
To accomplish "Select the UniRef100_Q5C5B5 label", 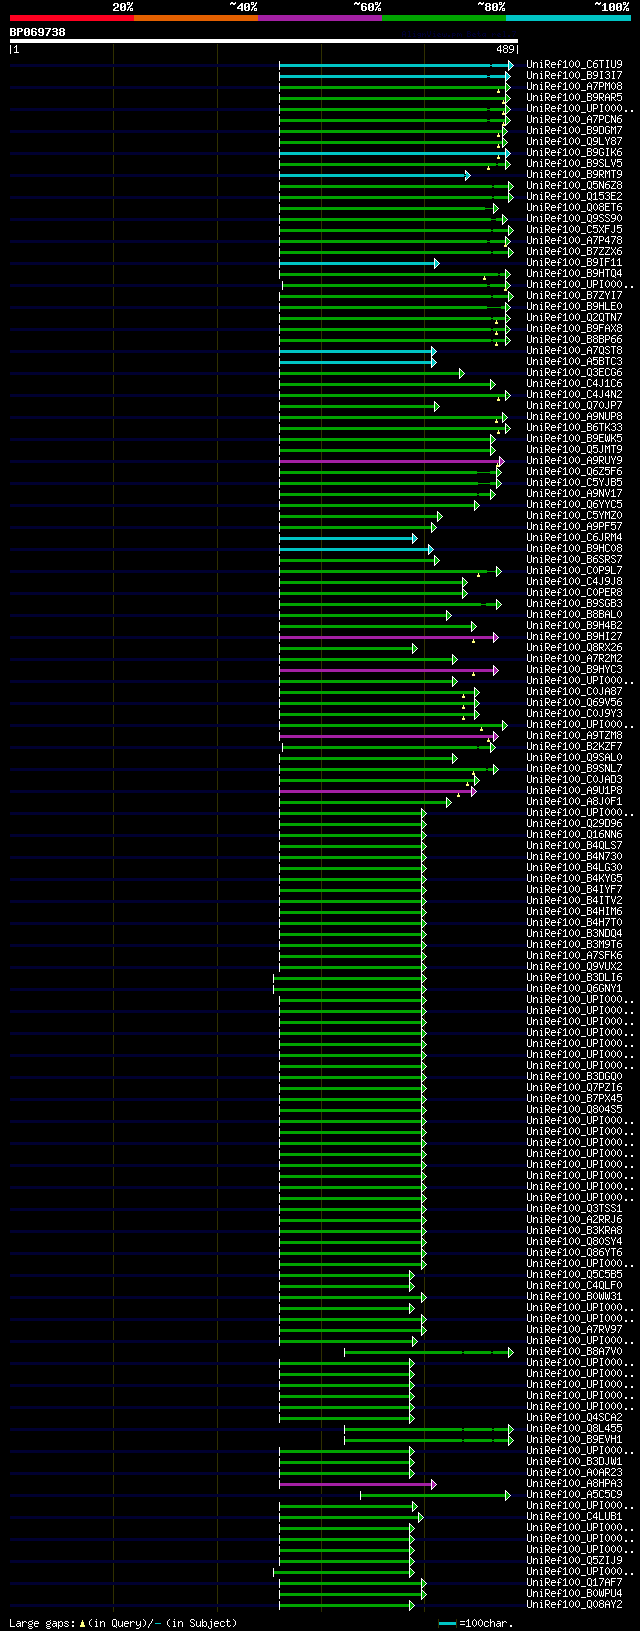I will pyautogui.click(x=574, y=1275).
